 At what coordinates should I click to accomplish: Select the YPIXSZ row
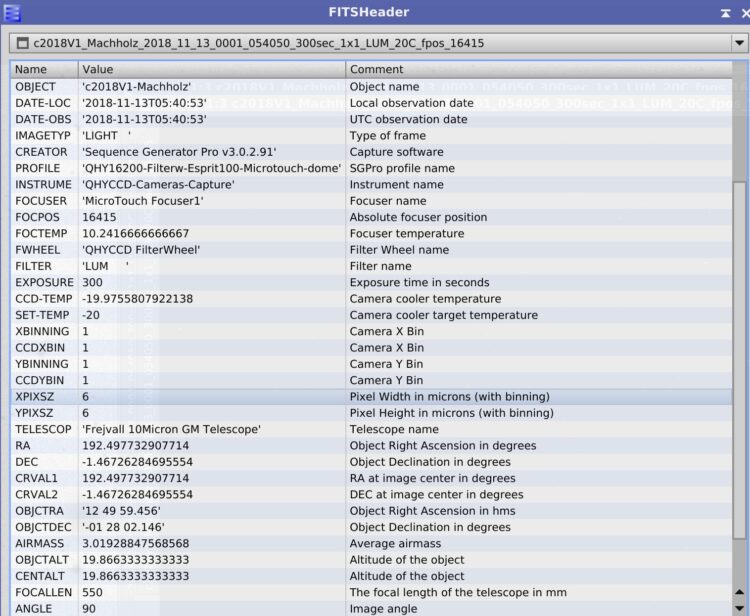pos(371,413)
